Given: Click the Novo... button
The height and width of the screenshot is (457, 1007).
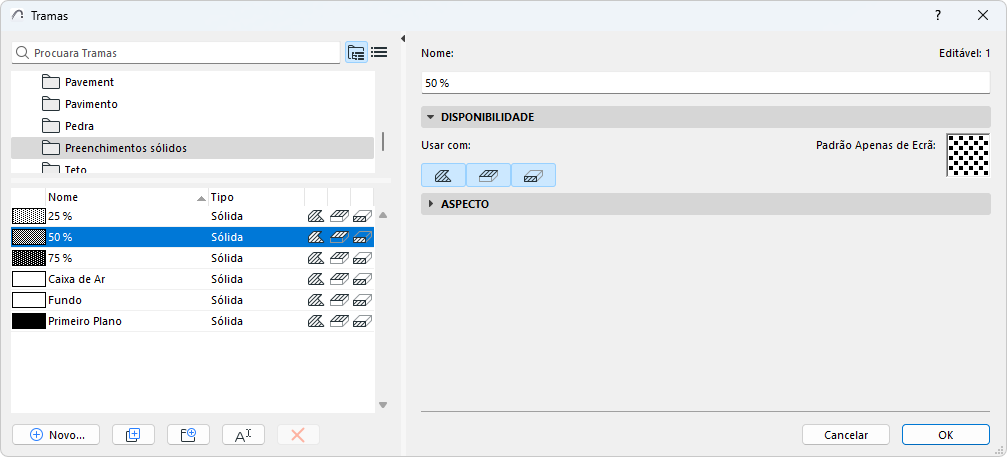Looking at the screenshot, I should click(57, 435).
